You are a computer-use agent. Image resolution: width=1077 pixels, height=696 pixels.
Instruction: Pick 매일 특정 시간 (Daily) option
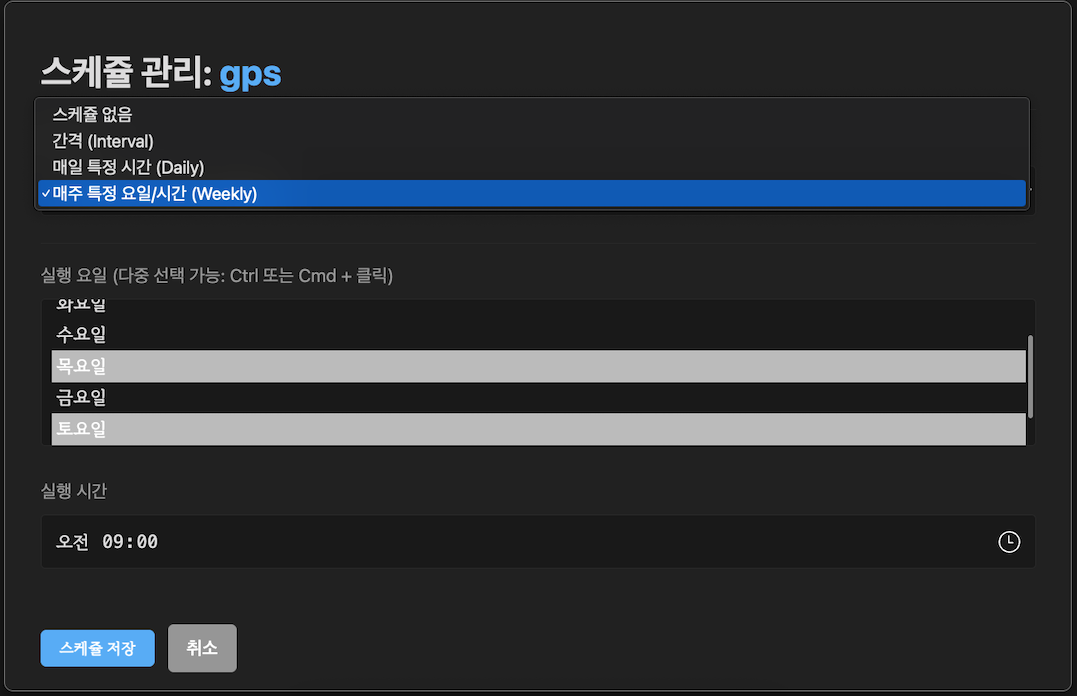(128, 167)
